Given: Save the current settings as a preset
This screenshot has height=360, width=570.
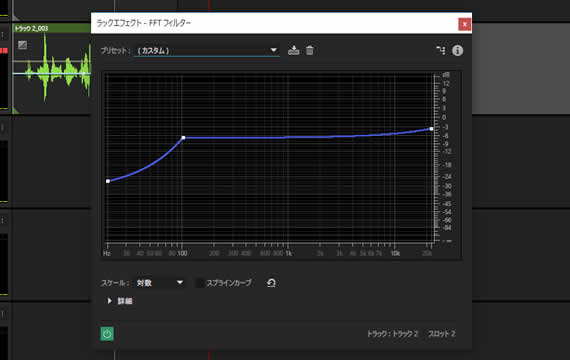Looking at the screenshot, I should (293, 50).
